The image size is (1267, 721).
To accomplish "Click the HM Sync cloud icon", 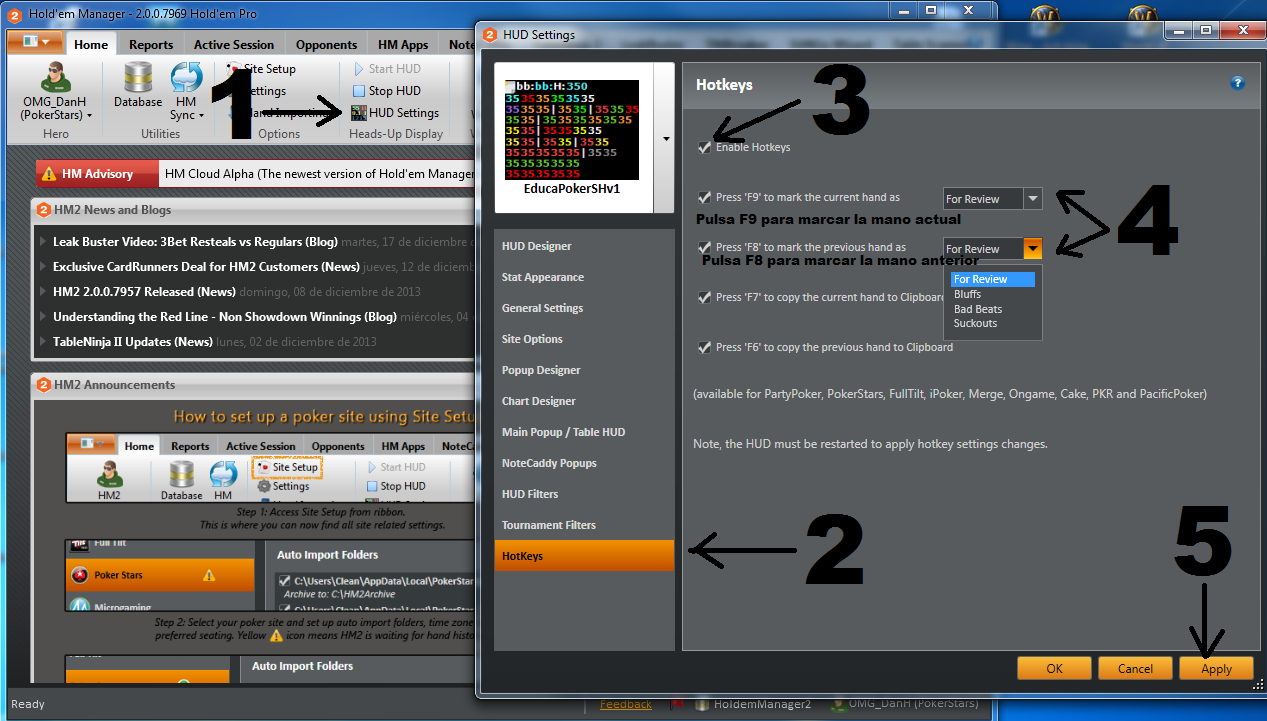I will (x=186, y=77).
